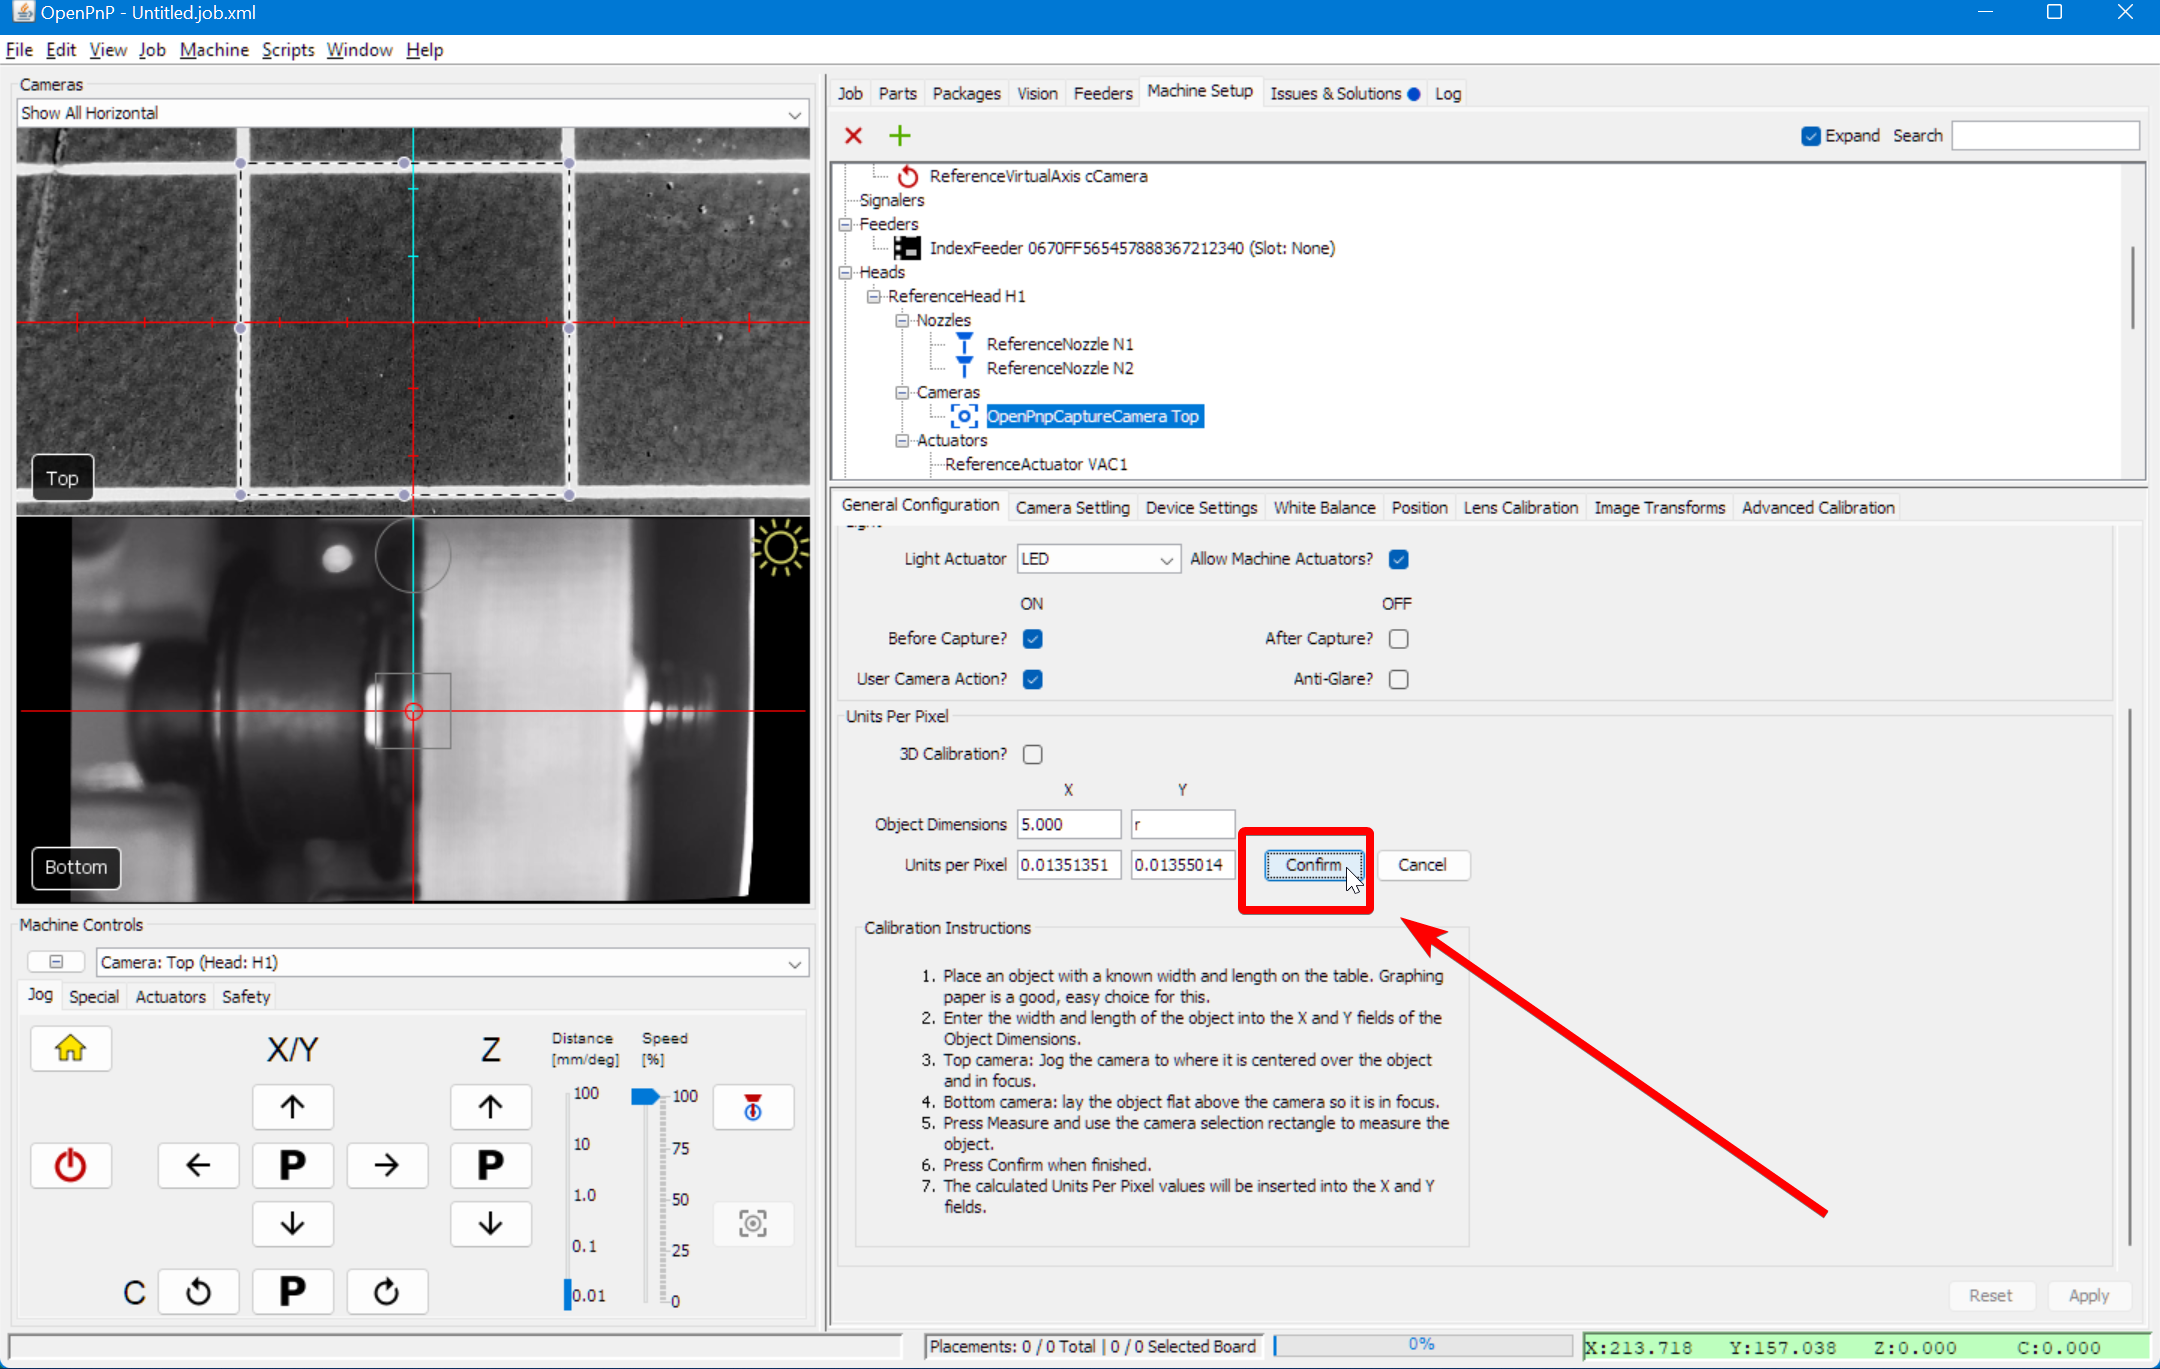The height and width of the screenshot is (1369, 2160).
Task: Click the red delete X icon
Action: pyautogui.click(x=853, y=135)
